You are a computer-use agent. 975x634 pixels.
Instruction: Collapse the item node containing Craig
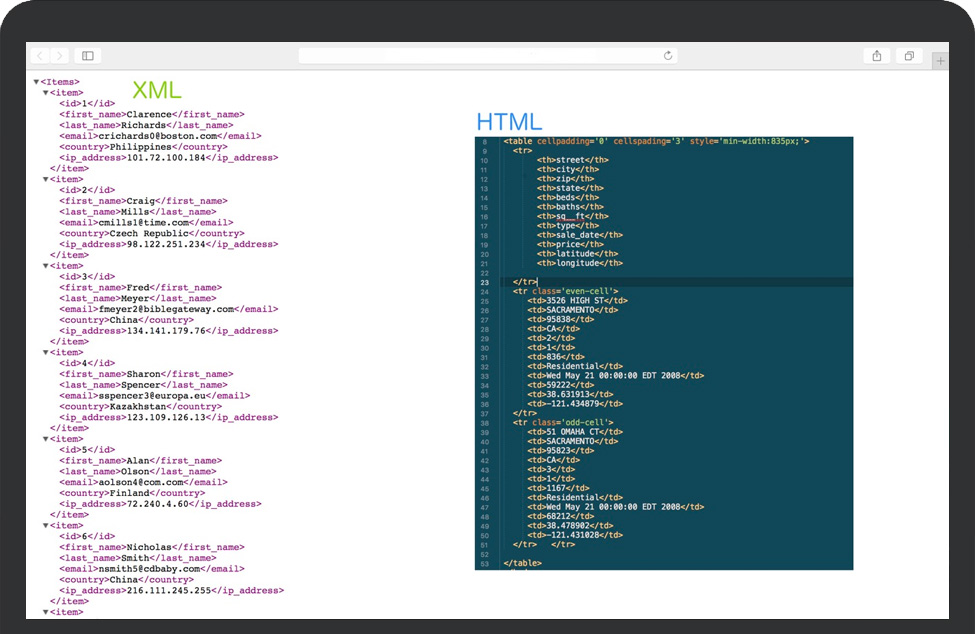pos(46,180)
